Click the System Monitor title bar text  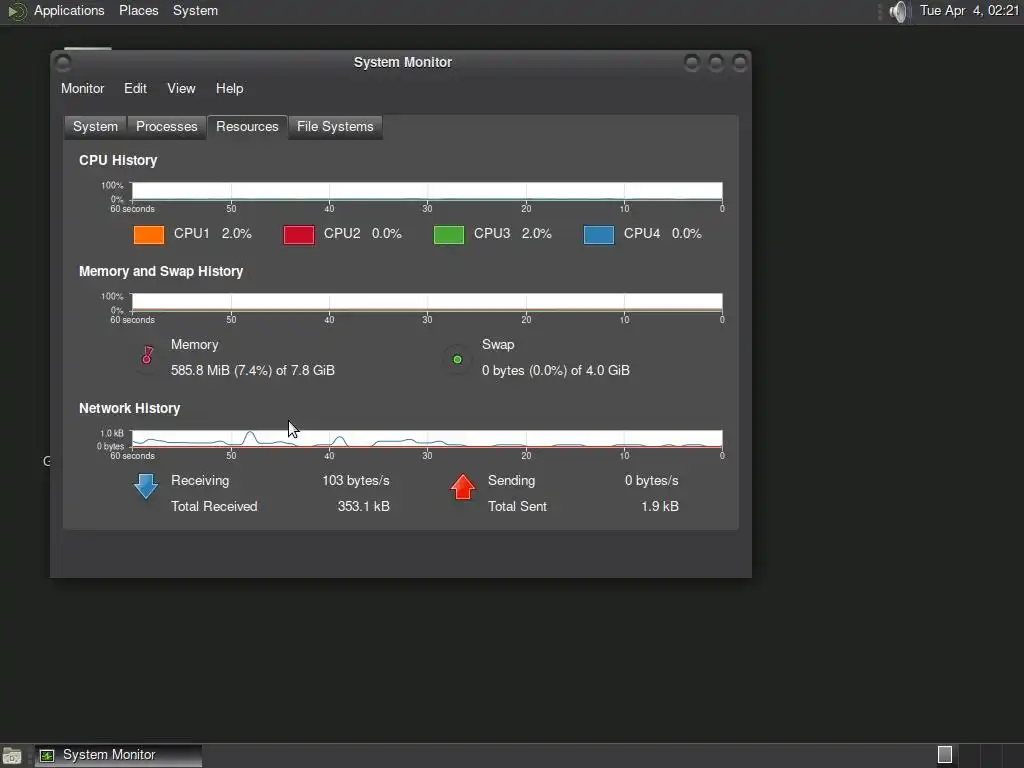coord(403,63)
